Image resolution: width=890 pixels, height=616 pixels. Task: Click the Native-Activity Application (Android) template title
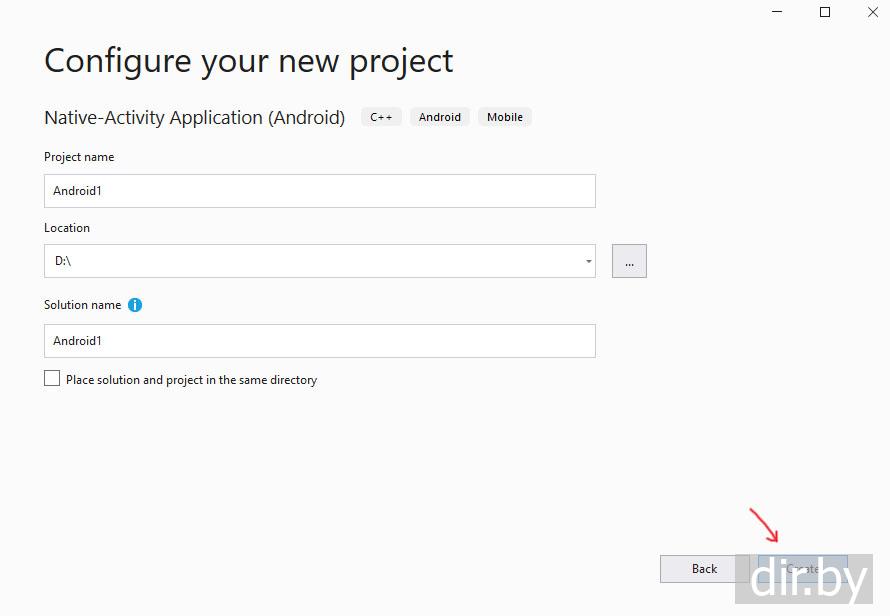click(194, 118)
